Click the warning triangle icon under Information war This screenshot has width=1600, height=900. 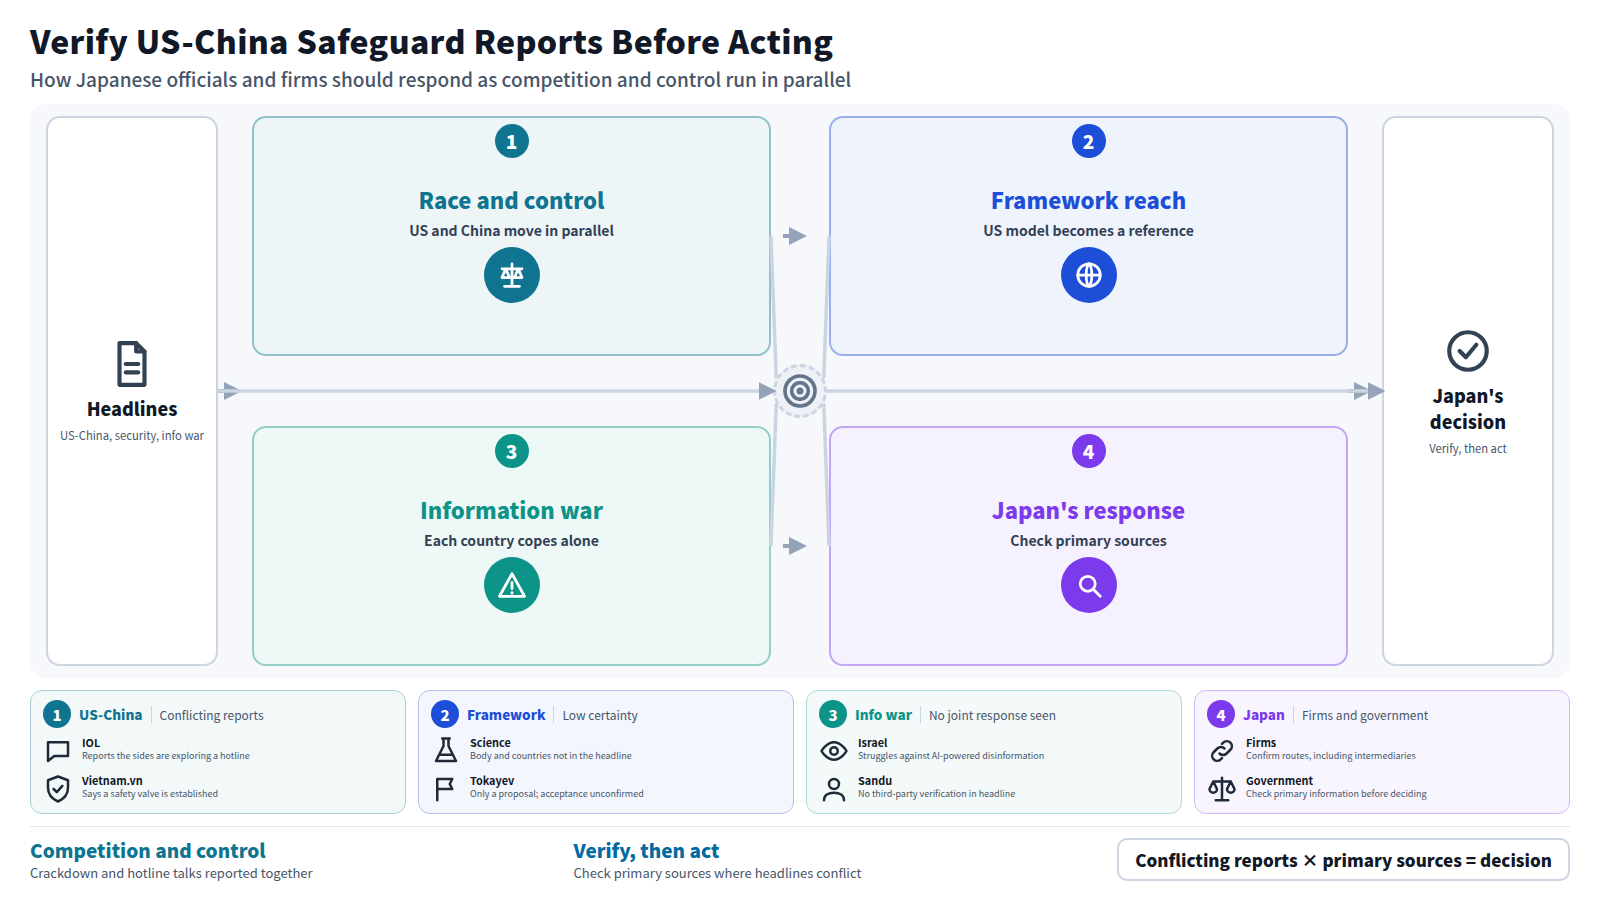tap(512, 585)
